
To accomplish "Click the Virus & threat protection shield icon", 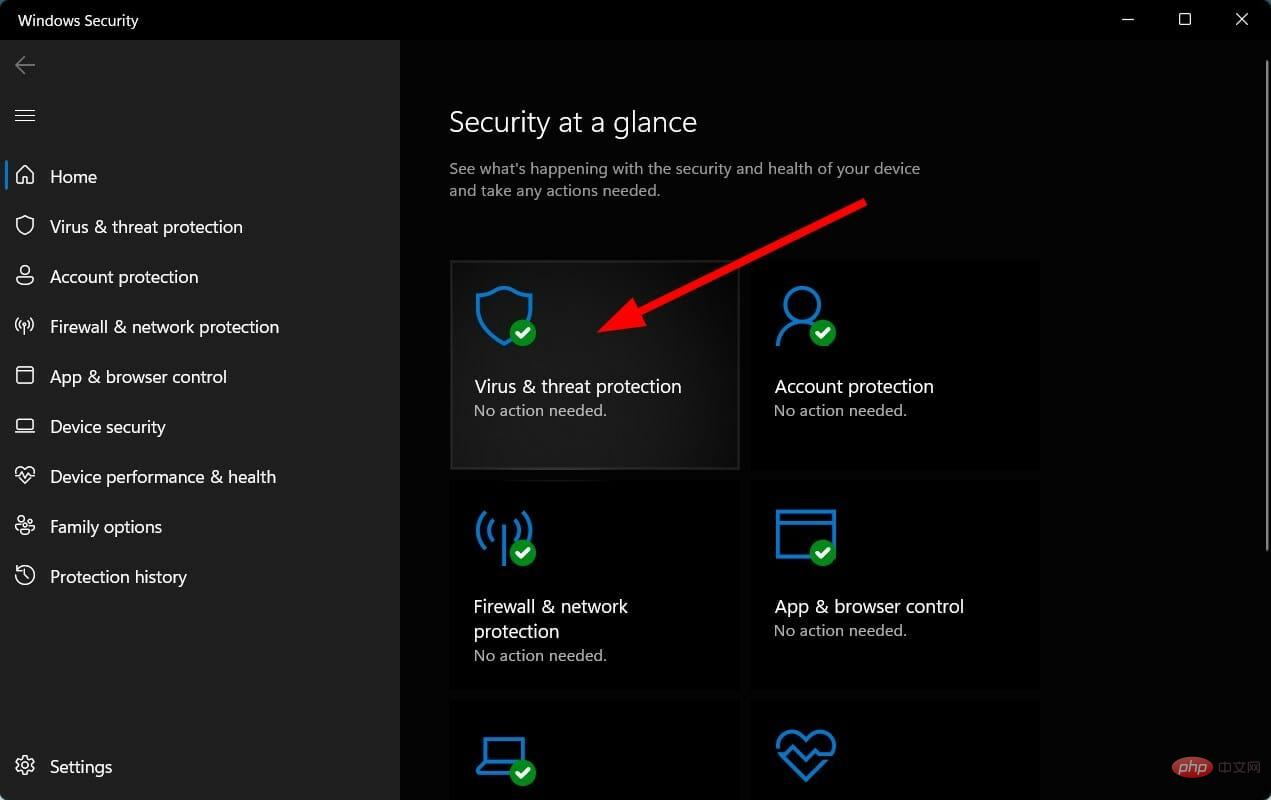I will 505,313.
